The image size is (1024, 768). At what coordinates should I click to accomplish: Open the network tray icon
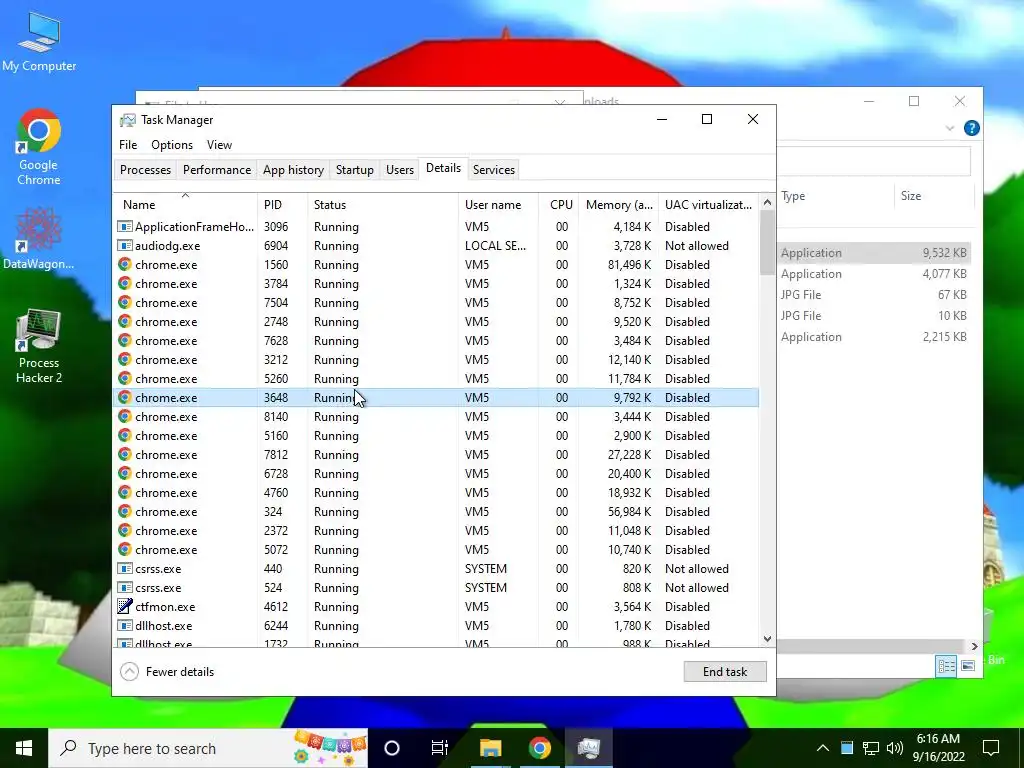click(x=871, y=748)
